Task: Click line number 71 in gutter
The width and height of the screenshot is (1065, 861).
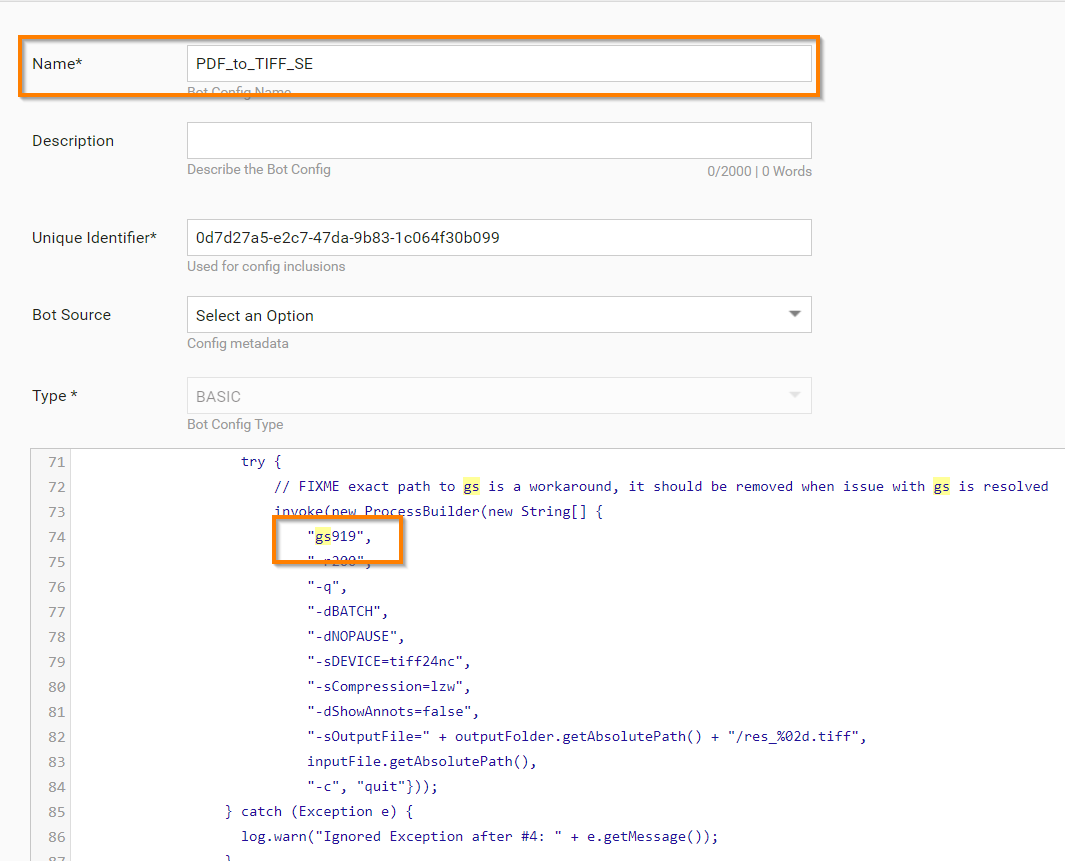Action: pos(57,462)
